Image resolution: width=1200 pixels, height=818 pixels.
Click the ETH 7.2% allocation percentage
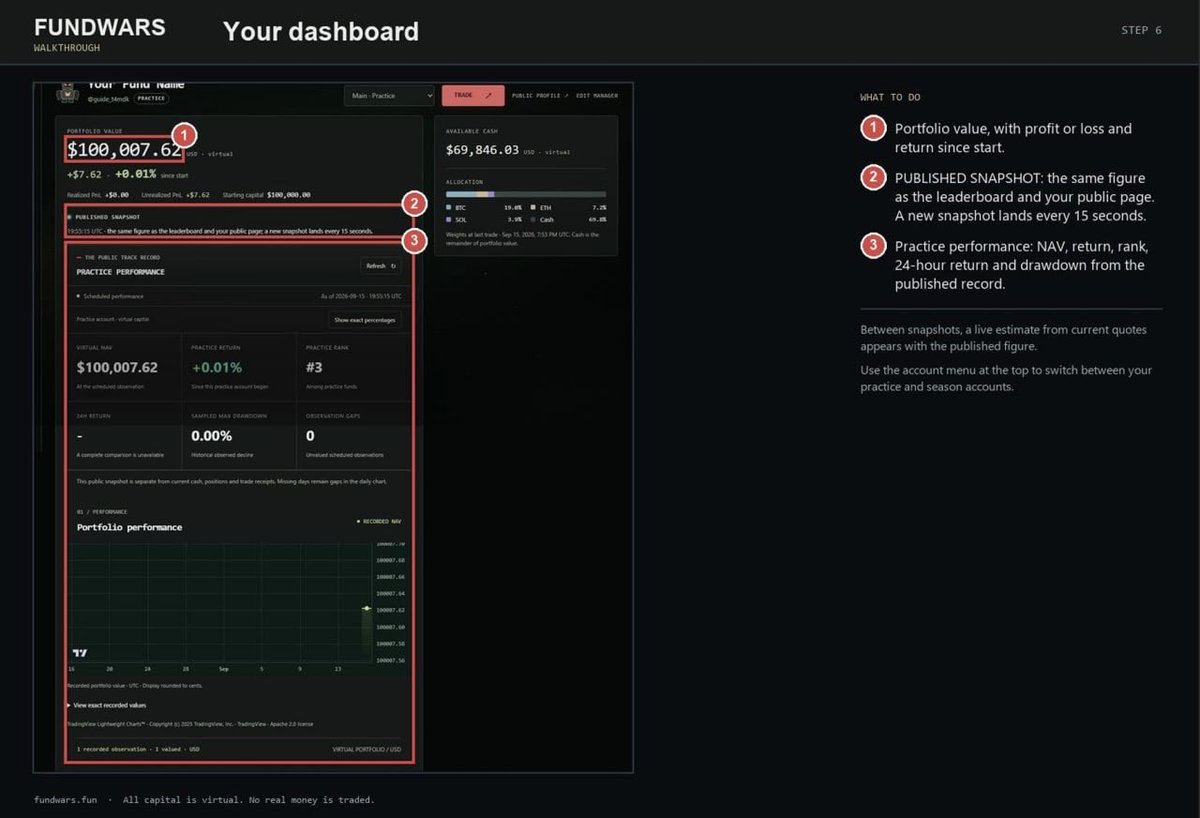click(x=599, y=207)
